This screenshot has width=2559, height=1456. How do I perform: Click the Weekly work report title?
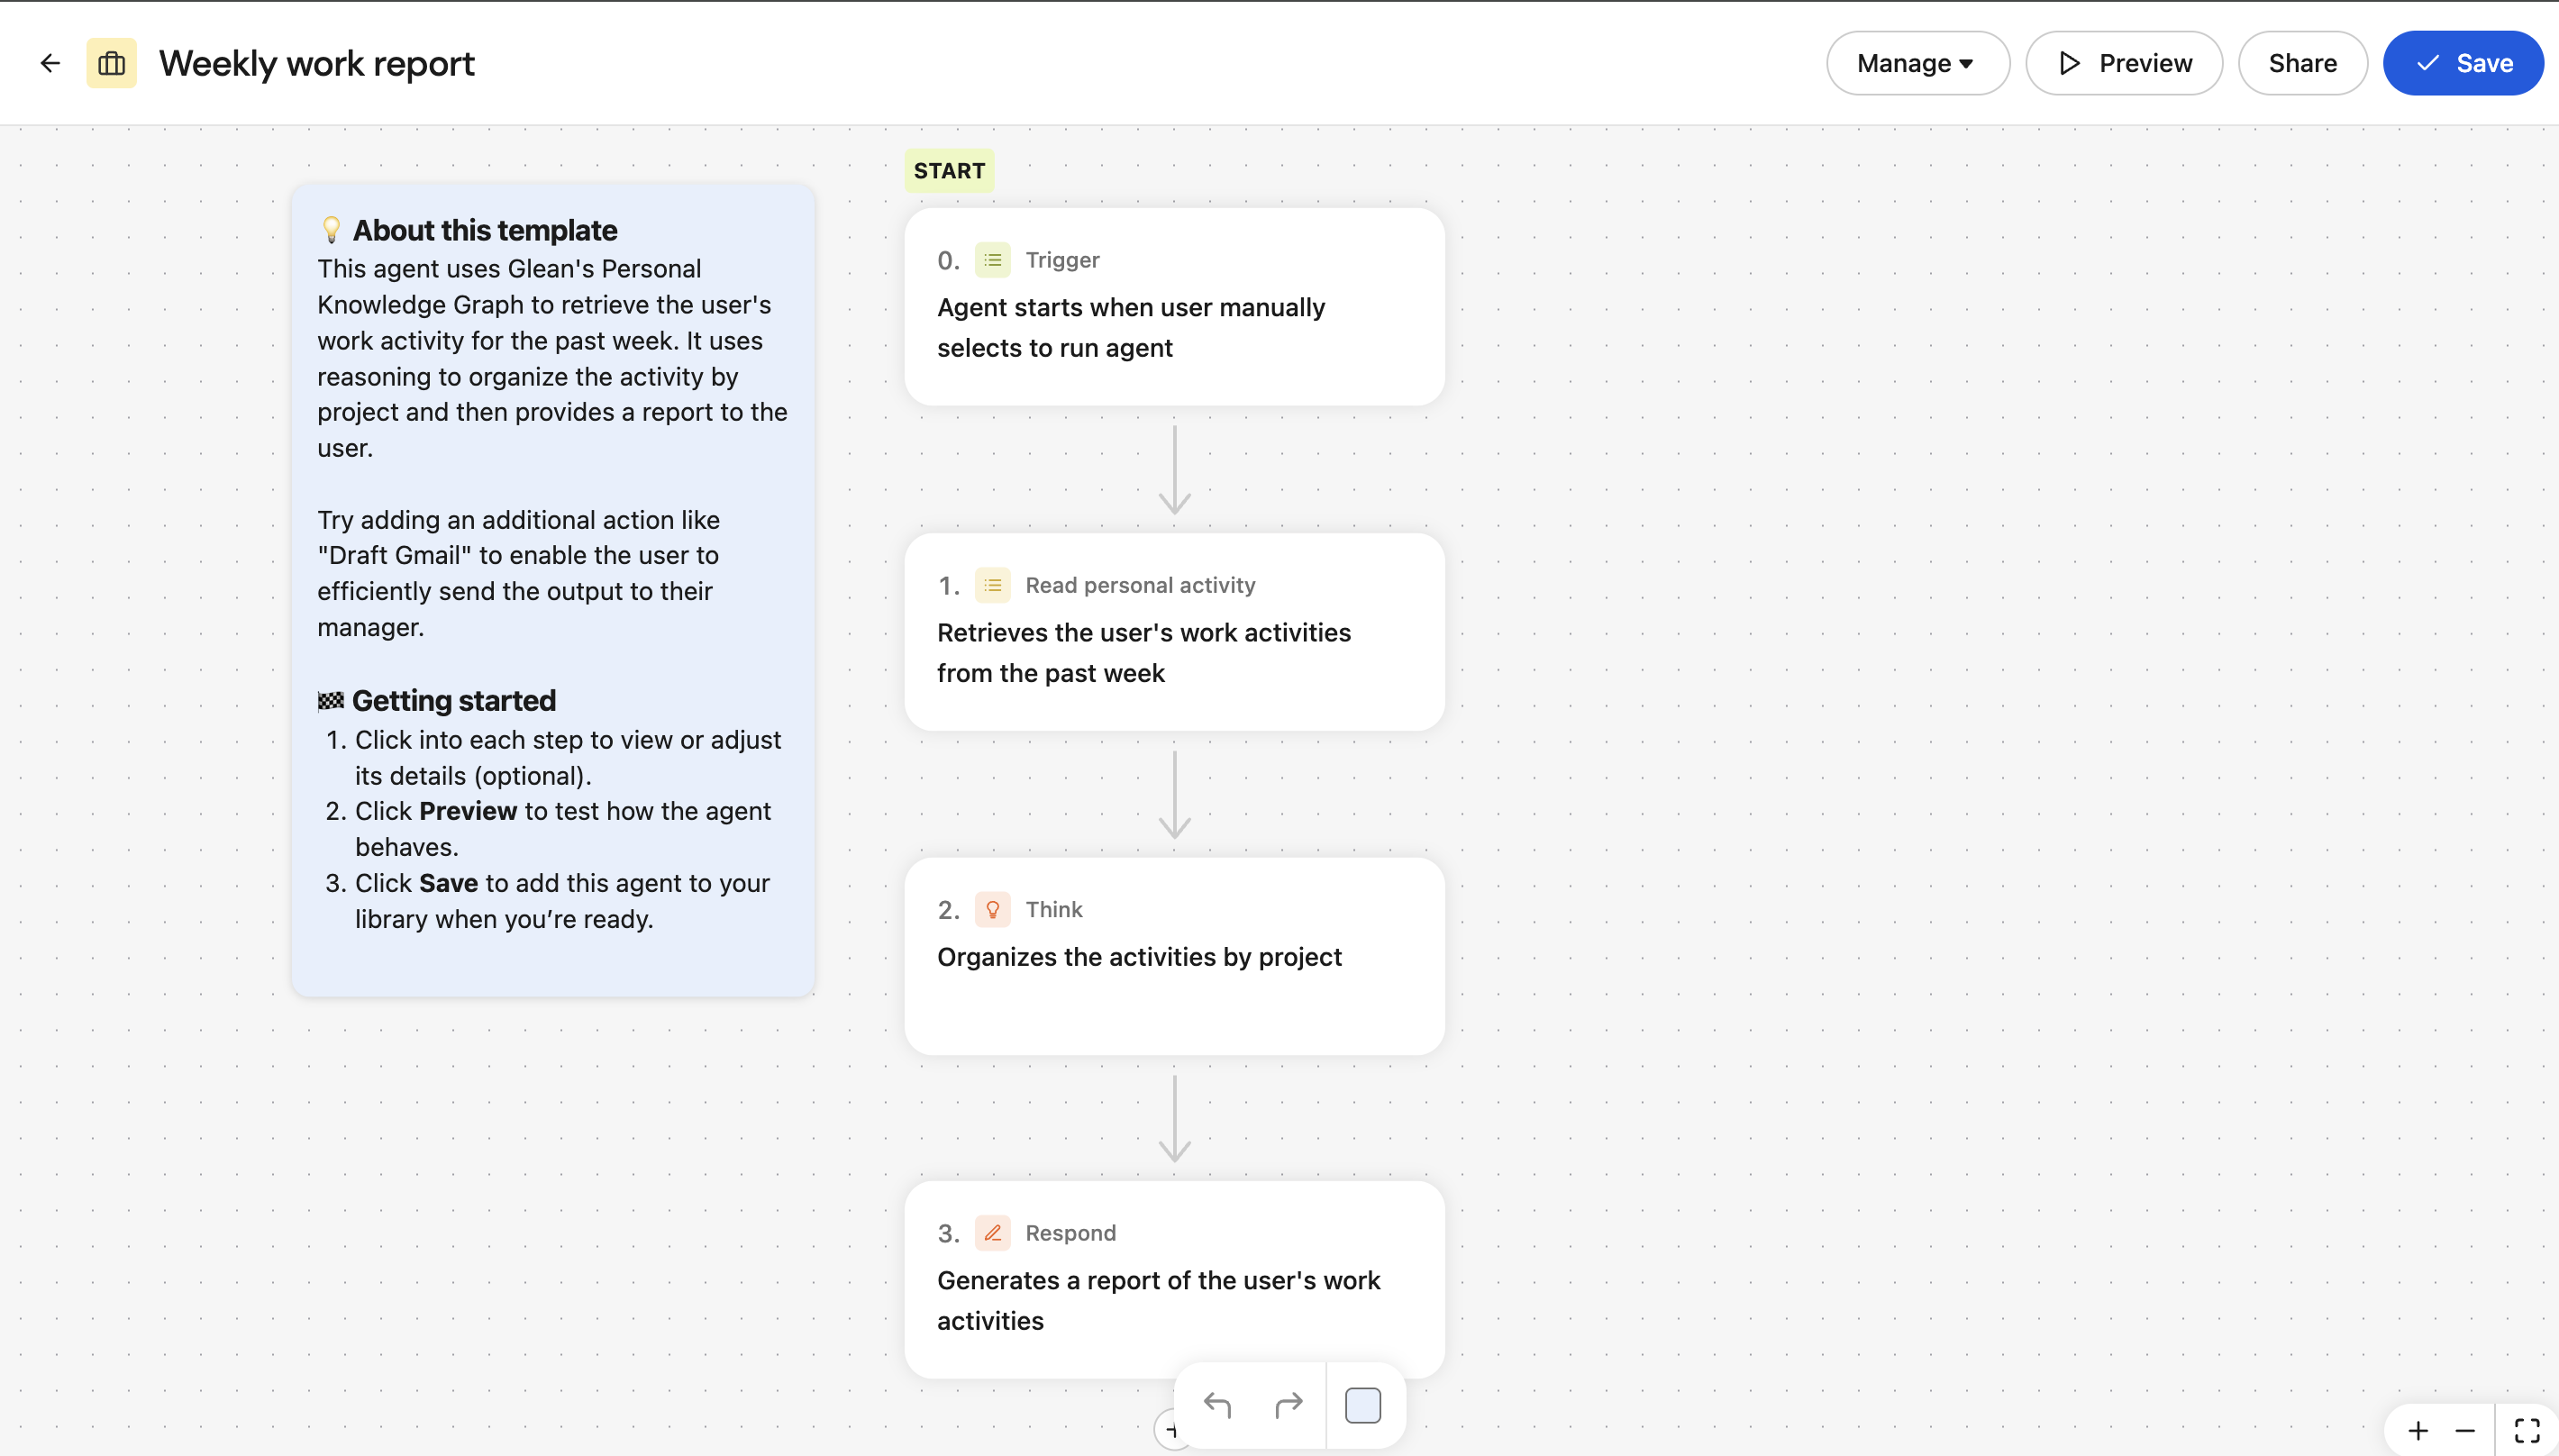(316, 63)
